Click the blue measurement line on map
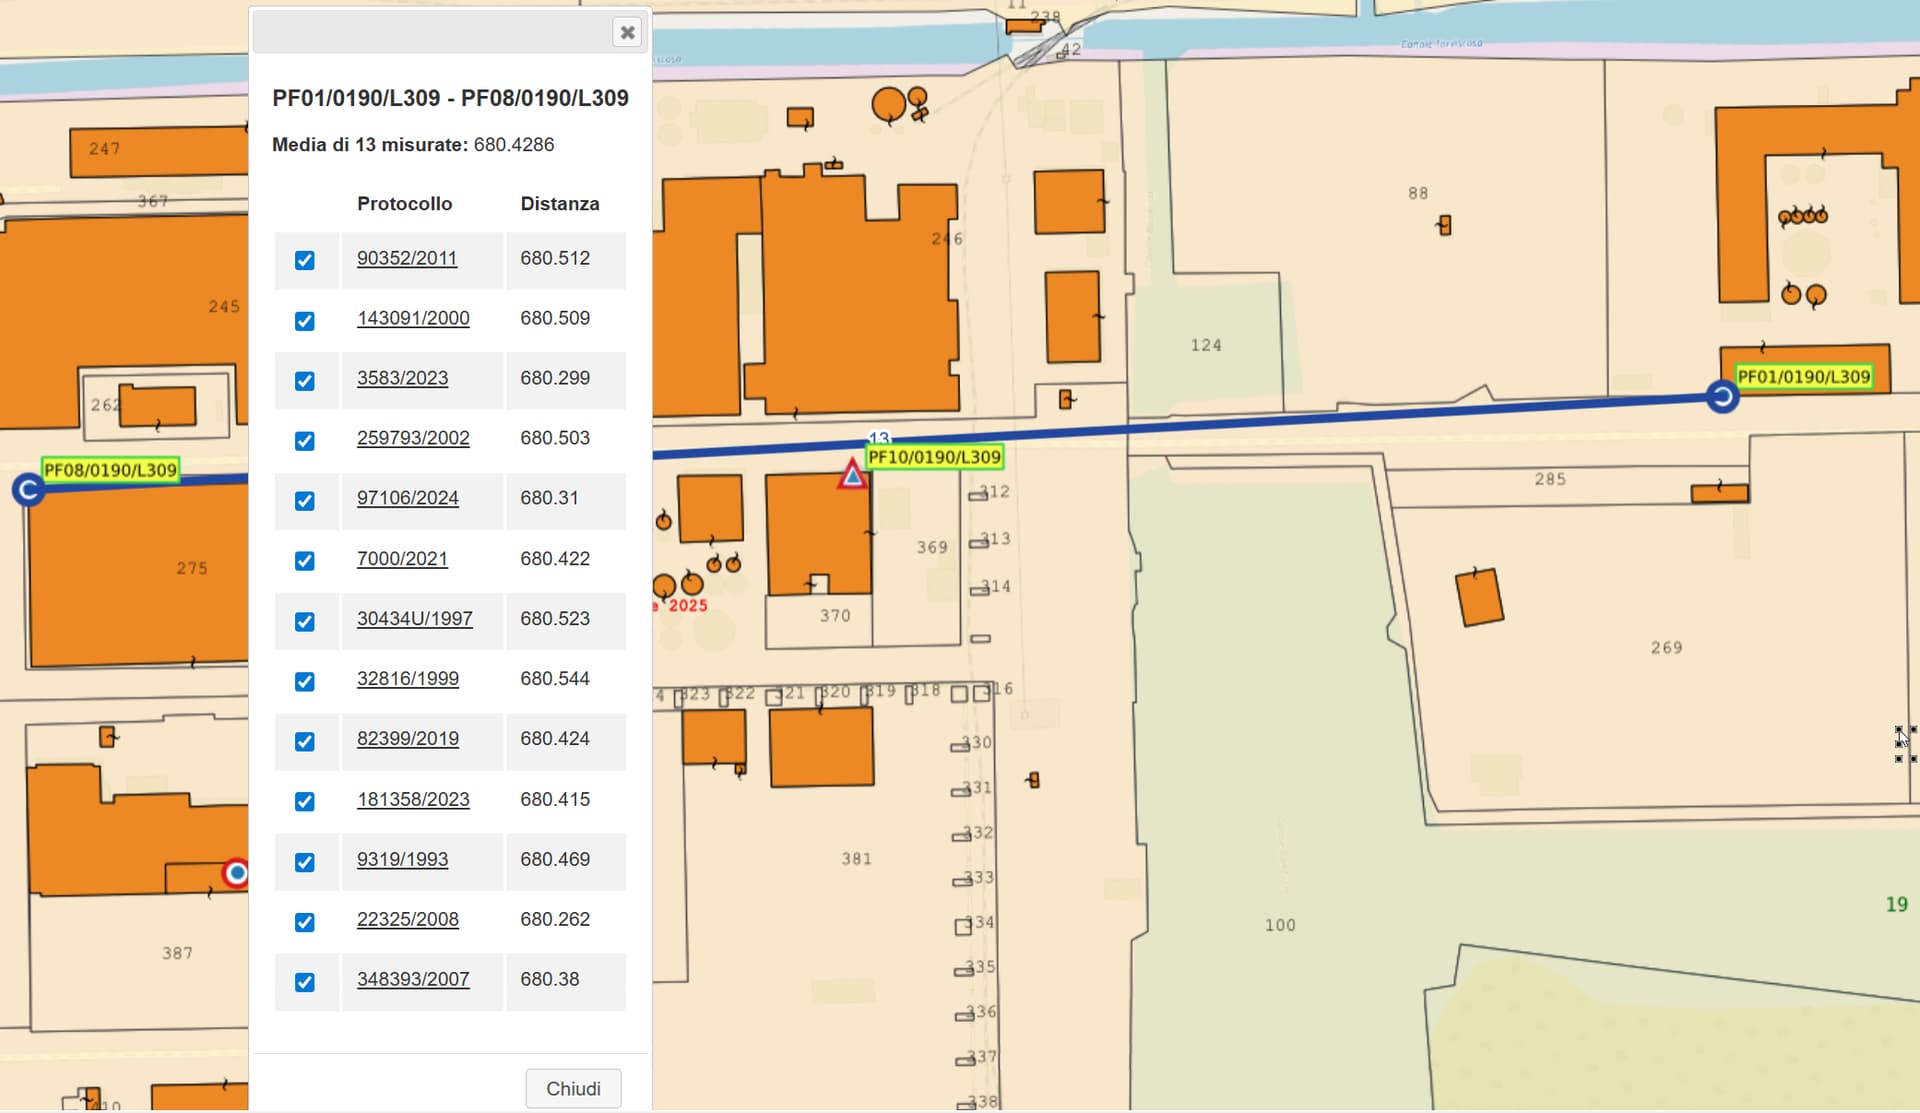The height and width of the screenshot is (1113, 1920). 1300,420
